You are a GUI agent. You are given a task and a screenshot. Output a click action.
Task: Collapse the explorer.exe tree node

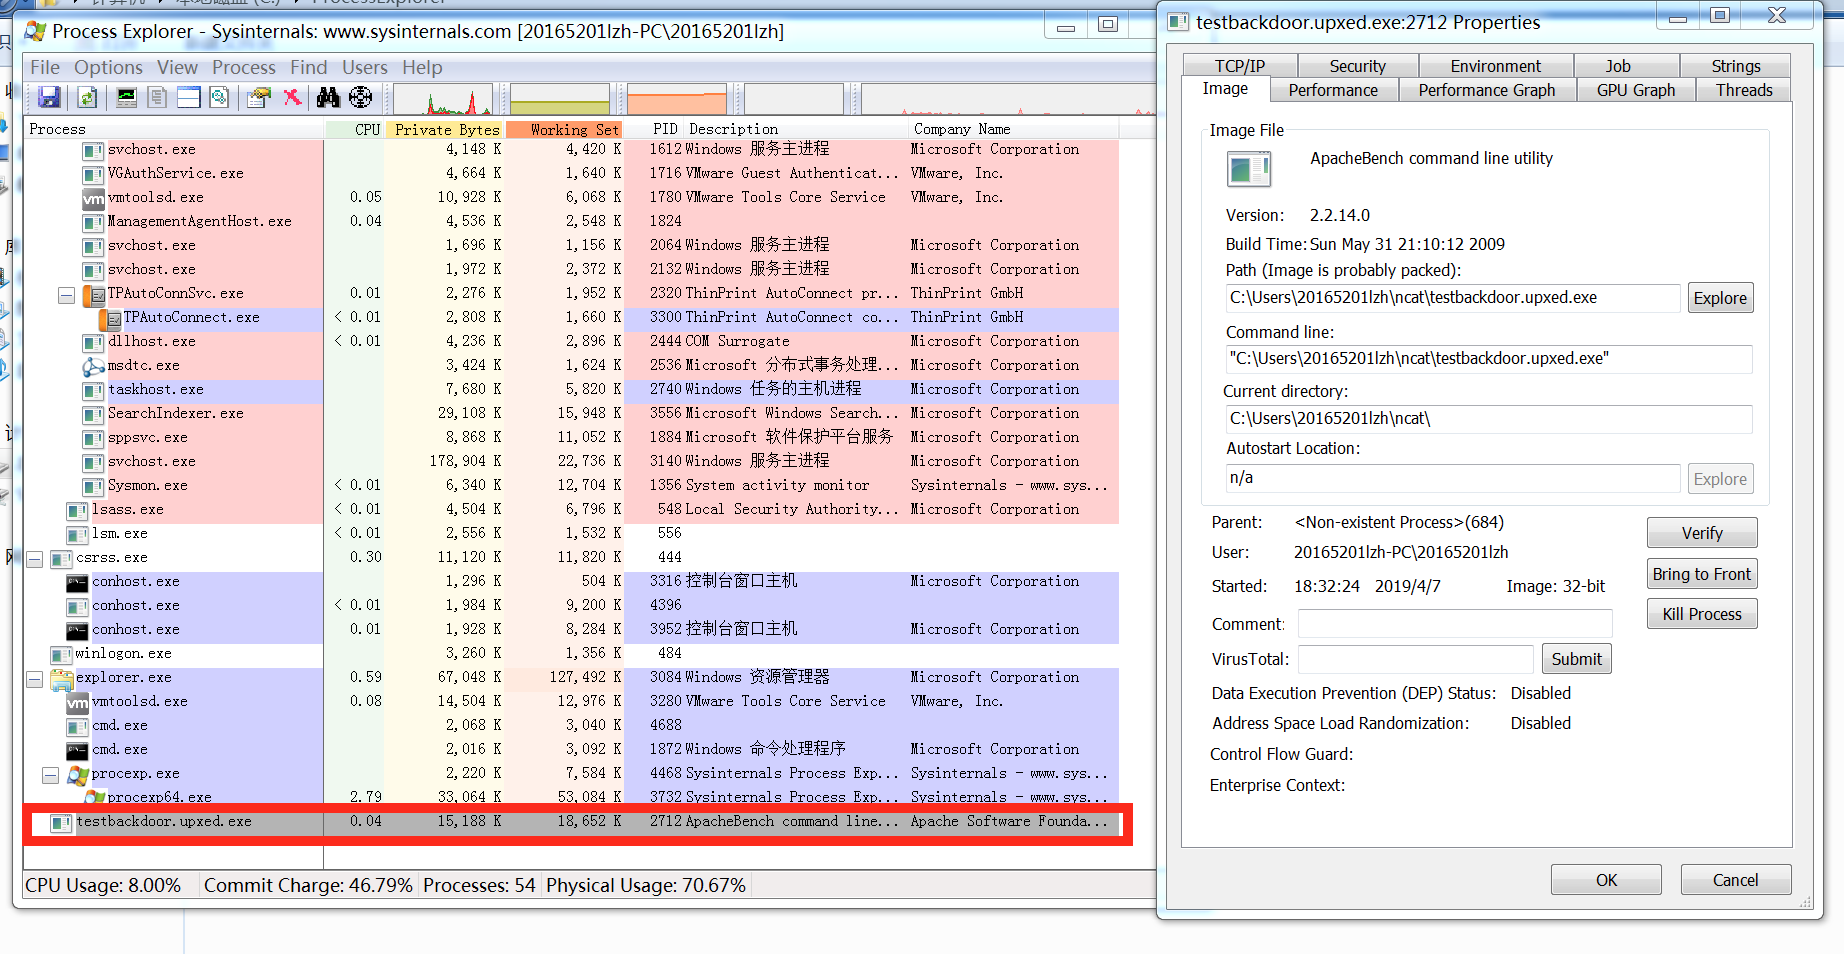tap(34, 679)
